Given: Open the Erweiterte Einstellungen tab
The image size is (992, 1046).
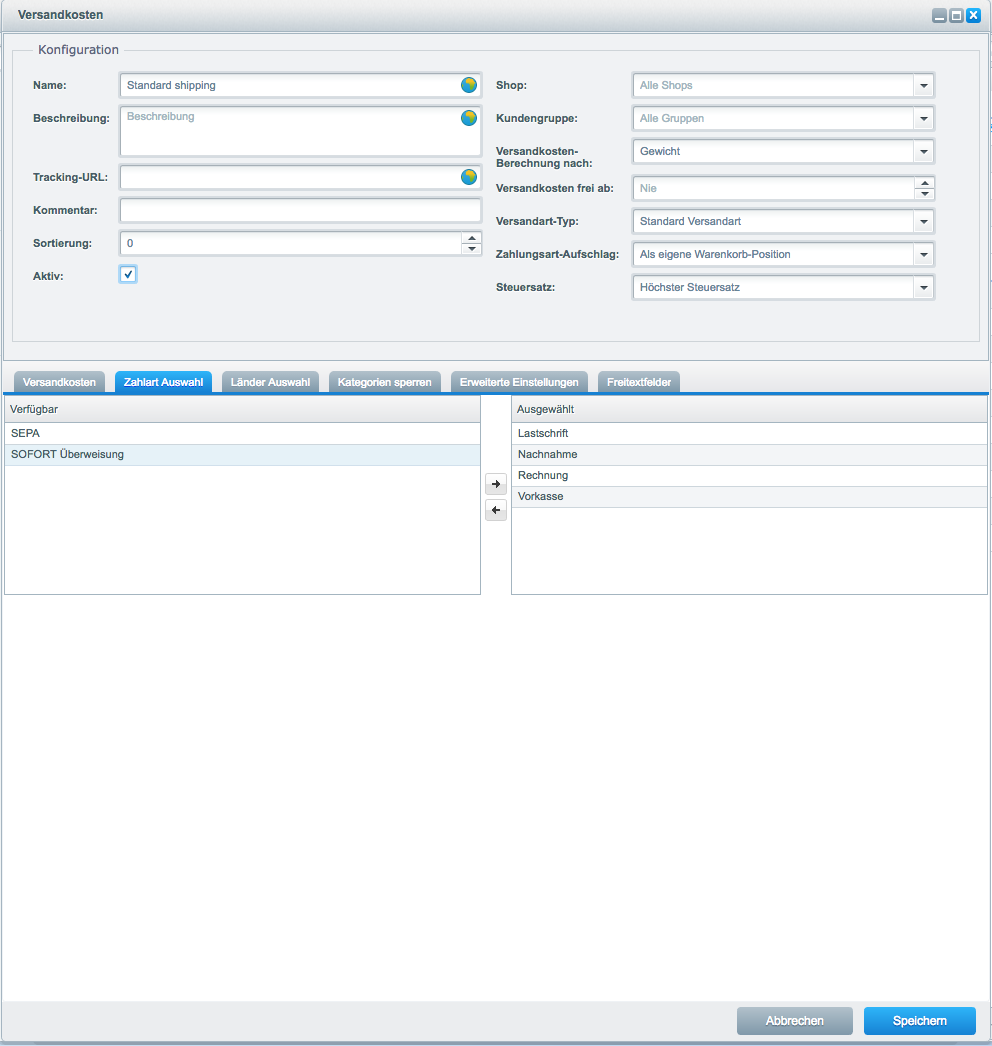Looking at the screenshot, I should pos(519,382).
